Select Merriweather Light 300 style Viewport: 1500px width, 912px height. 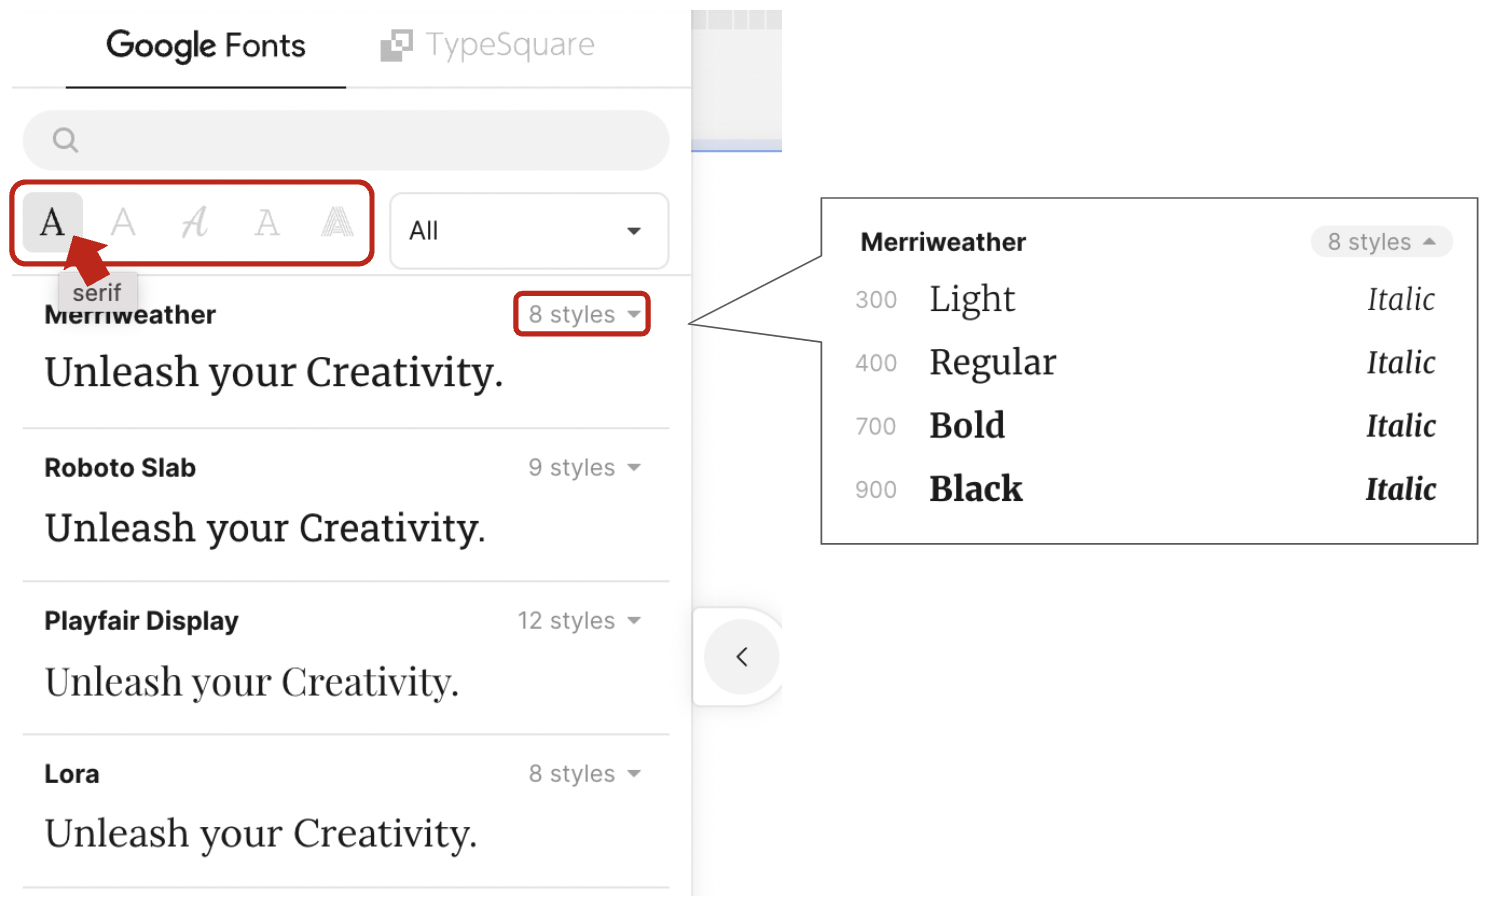point(972,299)
